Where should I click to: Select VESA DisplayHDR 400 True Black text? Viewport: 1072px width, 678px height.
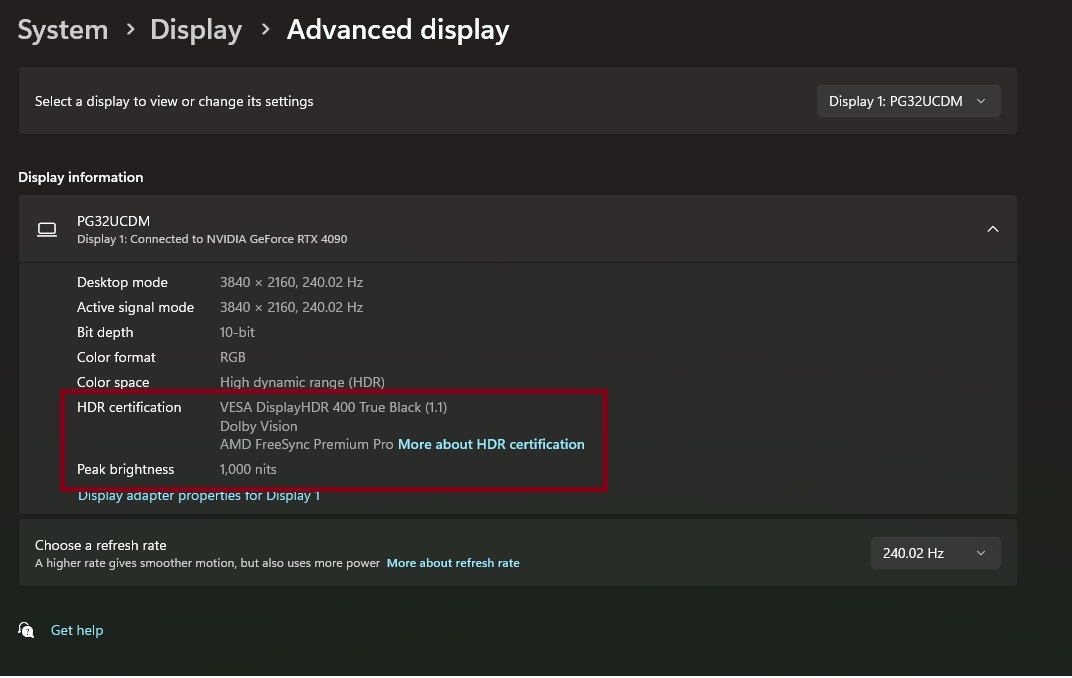point(334,407)
